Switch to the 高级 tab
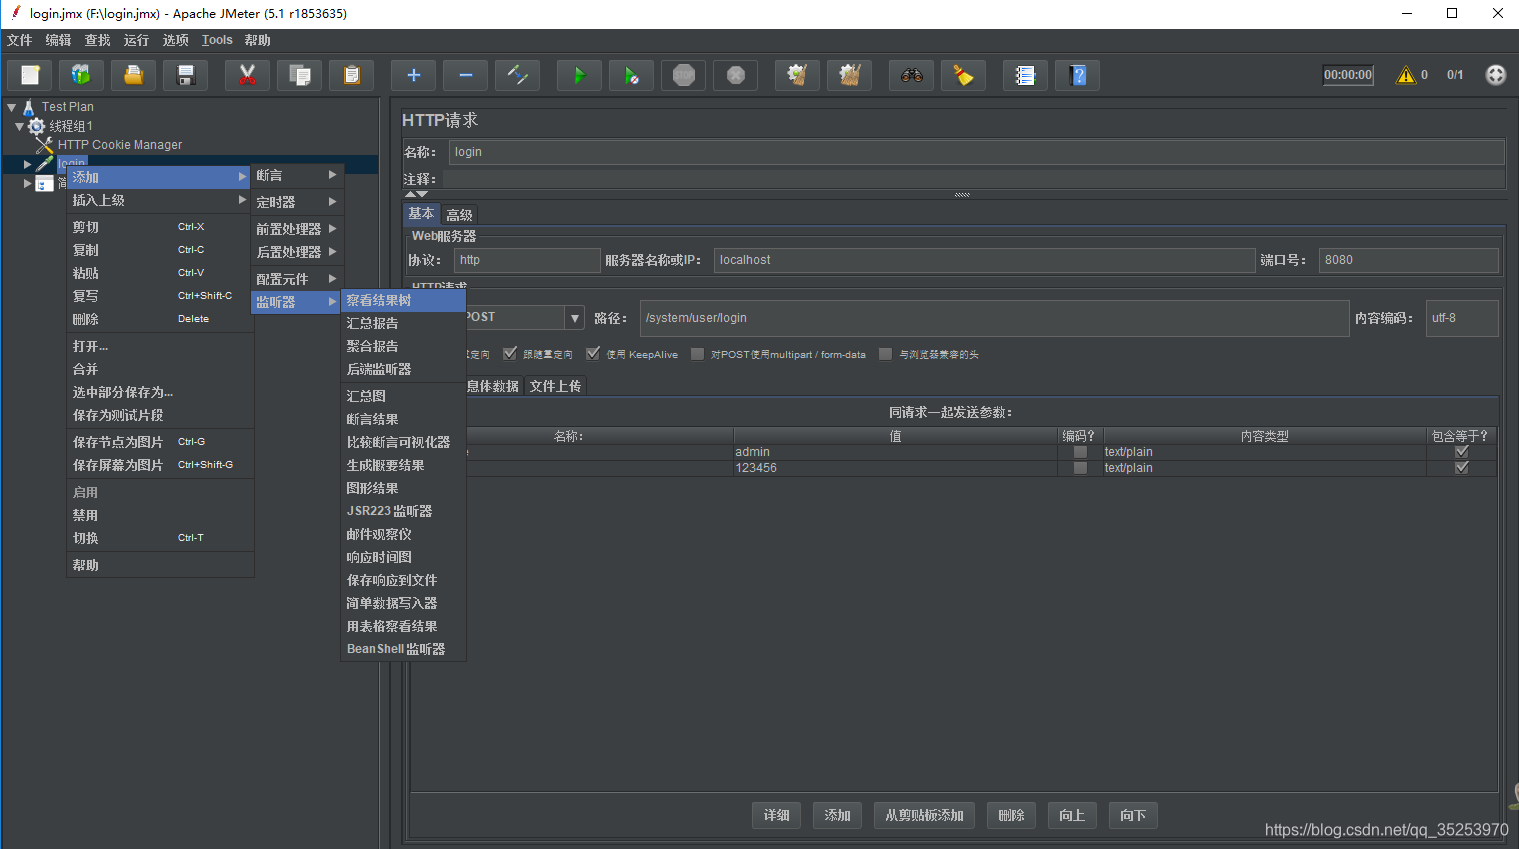The image size is (1519, 849). (x=459, y=215)
